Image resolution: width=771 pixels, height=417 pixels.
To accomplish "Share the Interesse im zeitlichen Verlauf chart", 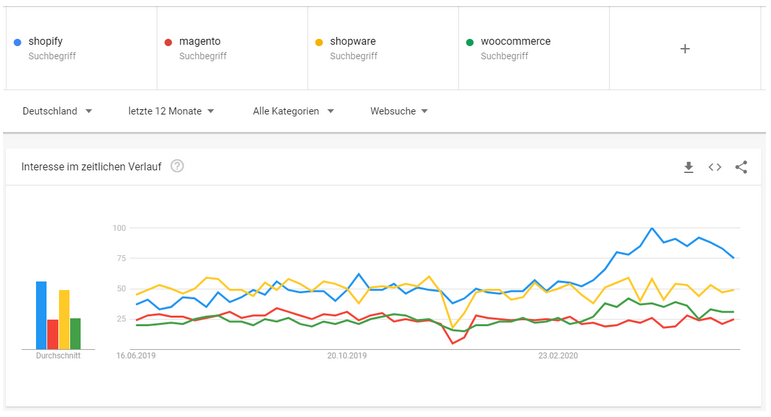I will pyautogui.click(x=741, y=167).
